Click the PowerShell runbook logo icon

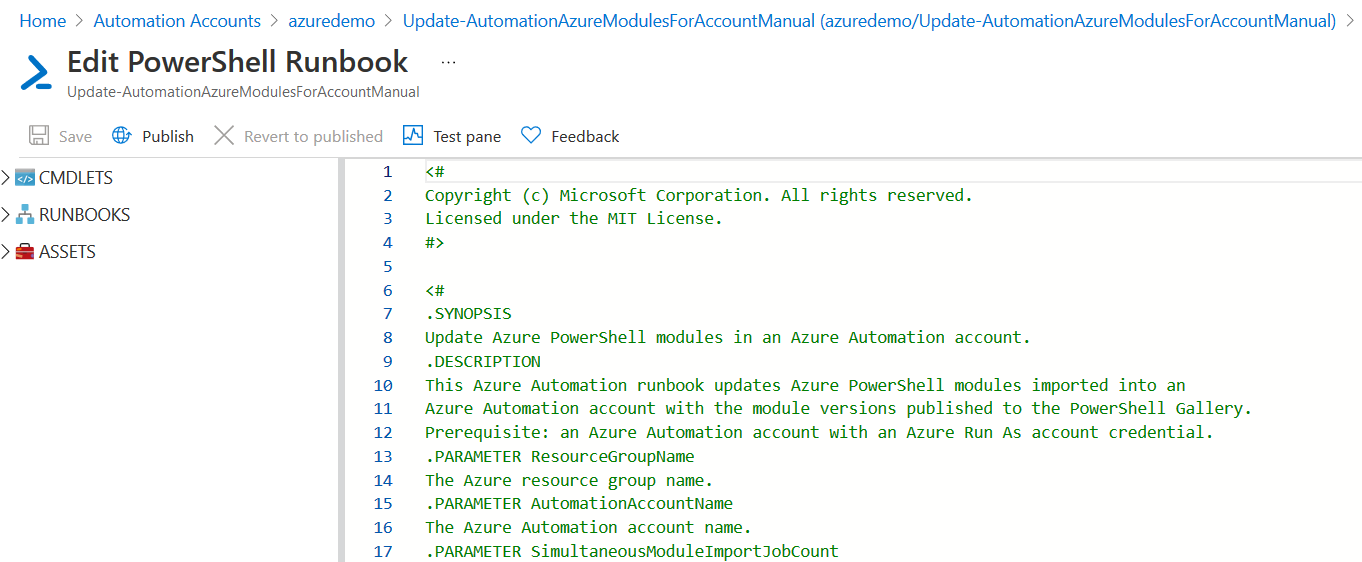click(x=36, y=73)
